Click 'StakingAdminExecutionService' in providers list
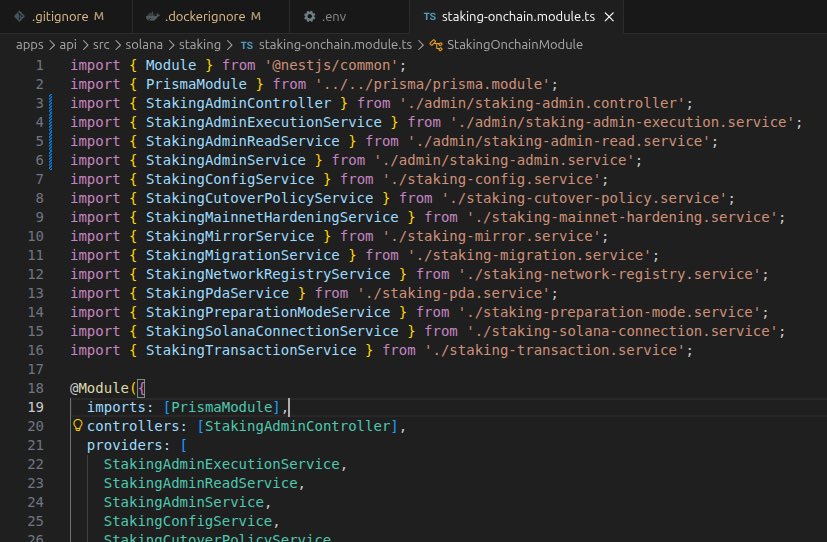Viewport: 827px width, 542px height. [222, 464]
